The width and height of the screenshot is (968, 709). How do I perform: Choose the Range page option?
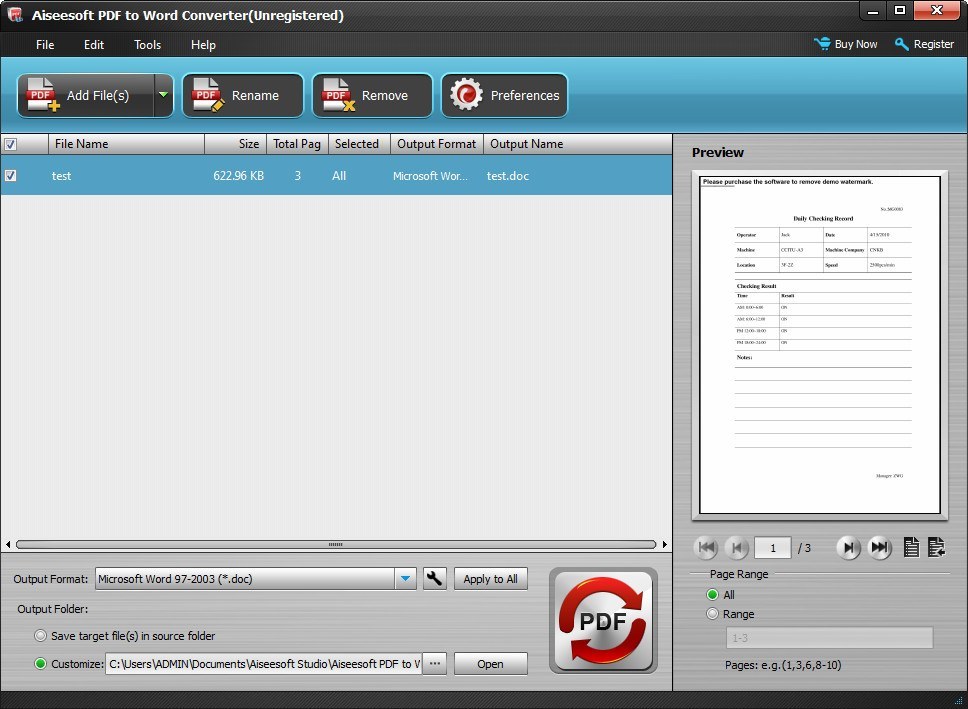pyautogui.click(x=713, y=614)
